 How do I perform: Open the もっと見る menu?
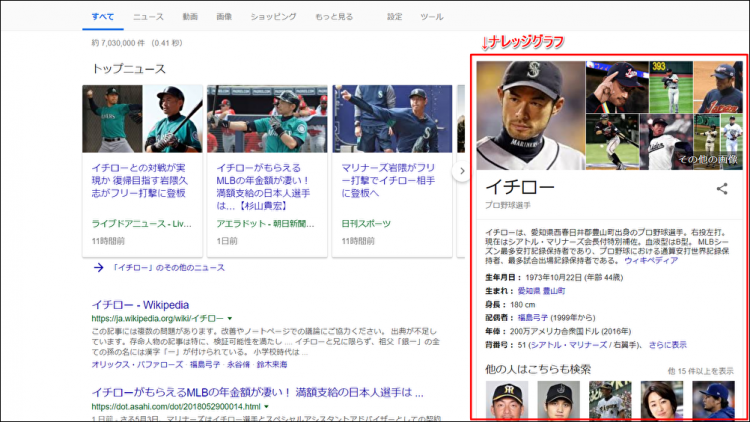[334, 17]
